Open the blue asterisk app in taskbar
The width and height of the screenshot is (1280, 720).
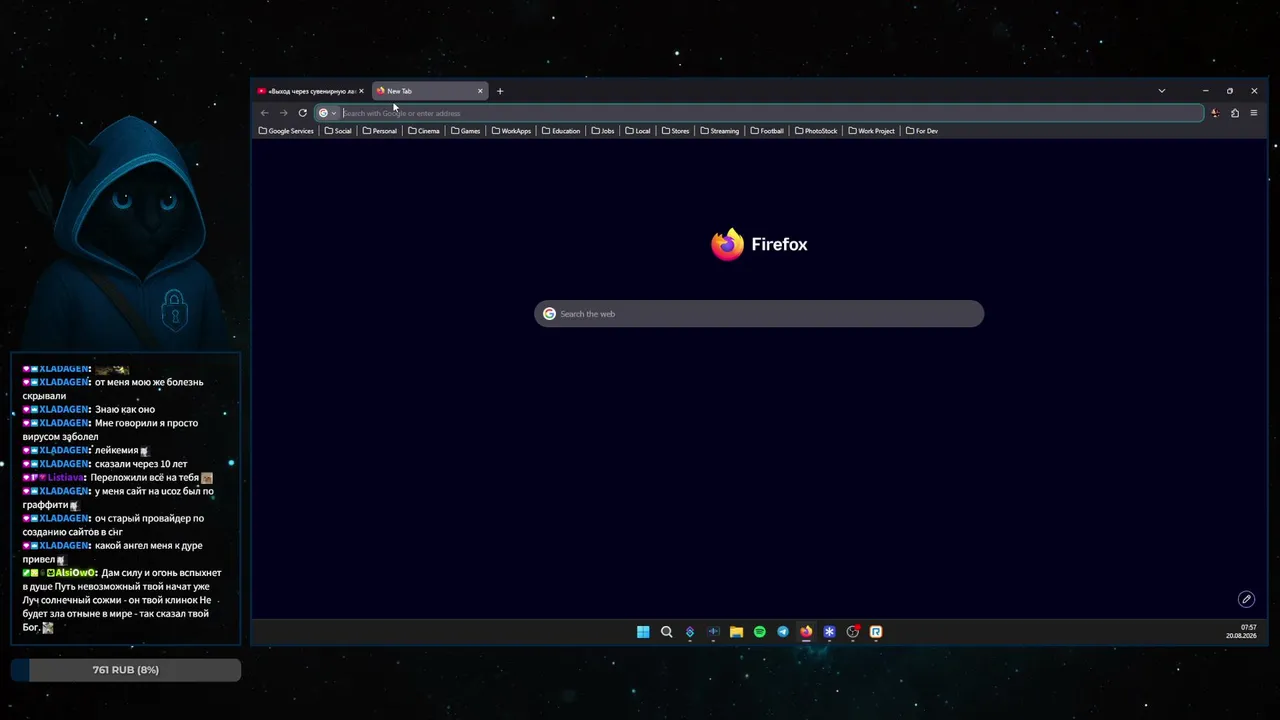click(x=830, y=632)
